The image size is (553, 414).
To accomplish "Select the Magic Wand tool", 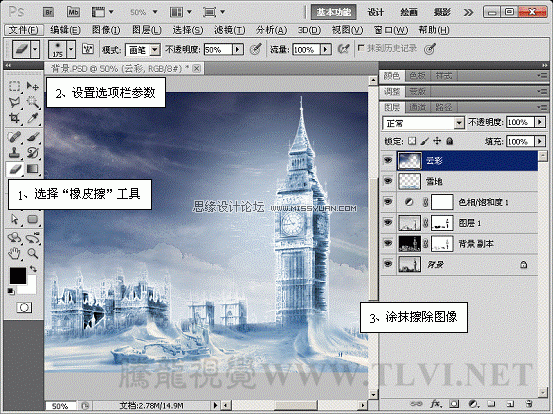I will point(32,102).
